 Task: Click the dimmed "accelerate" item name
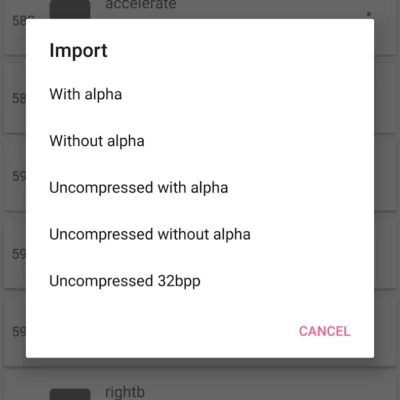(141, 5)
